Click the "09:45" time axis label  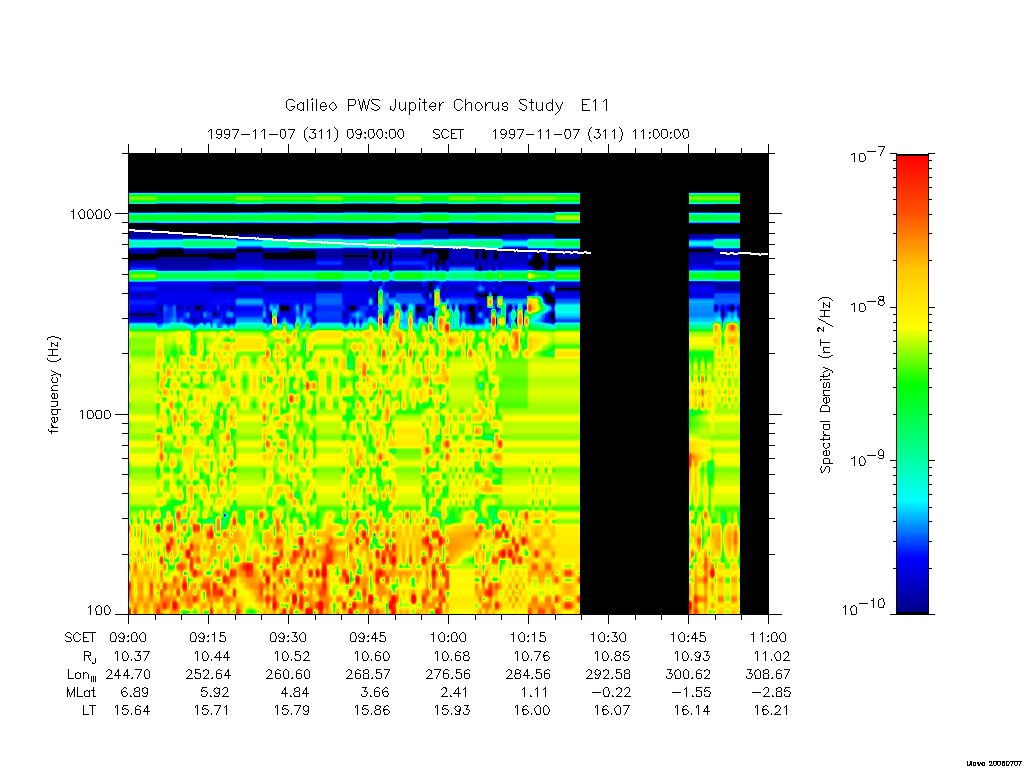tap(368, 637)
